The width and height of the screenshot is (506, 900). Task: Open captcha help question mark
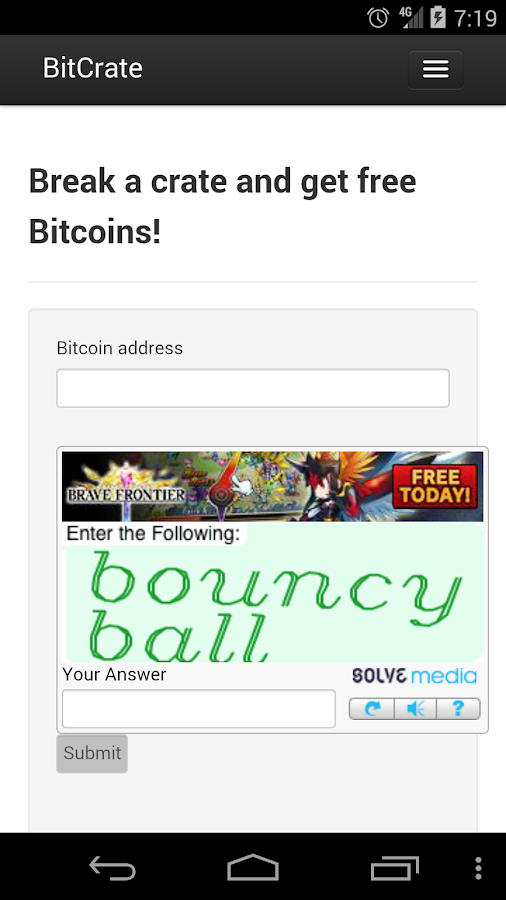[x=458, y=709]
